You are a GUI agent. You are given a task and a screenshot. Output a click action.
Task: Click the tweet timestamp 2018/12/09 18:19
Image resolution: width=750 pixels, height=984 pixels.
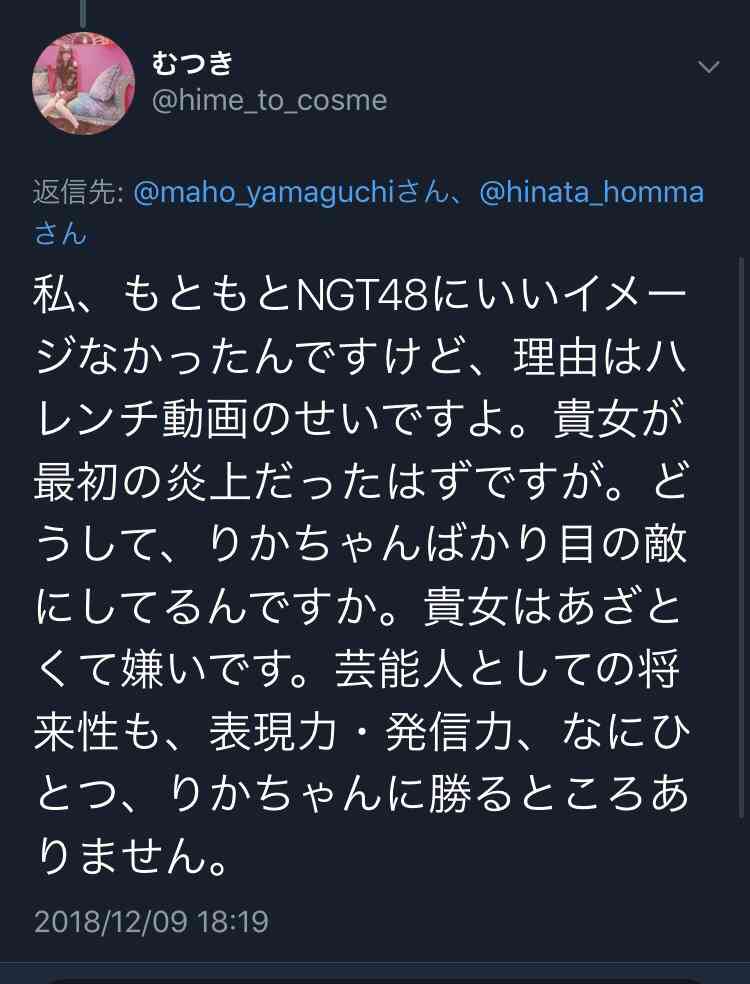[151, 921]
